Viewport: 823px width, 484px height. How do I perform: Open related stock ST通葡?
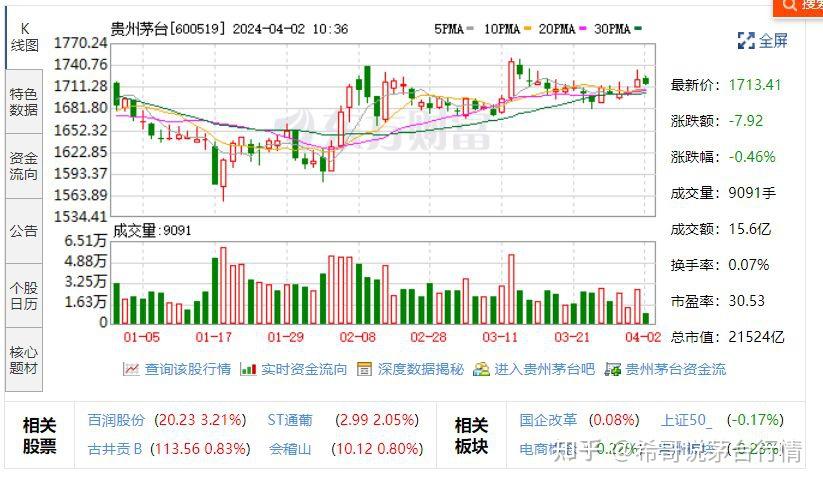coord(290,420)
